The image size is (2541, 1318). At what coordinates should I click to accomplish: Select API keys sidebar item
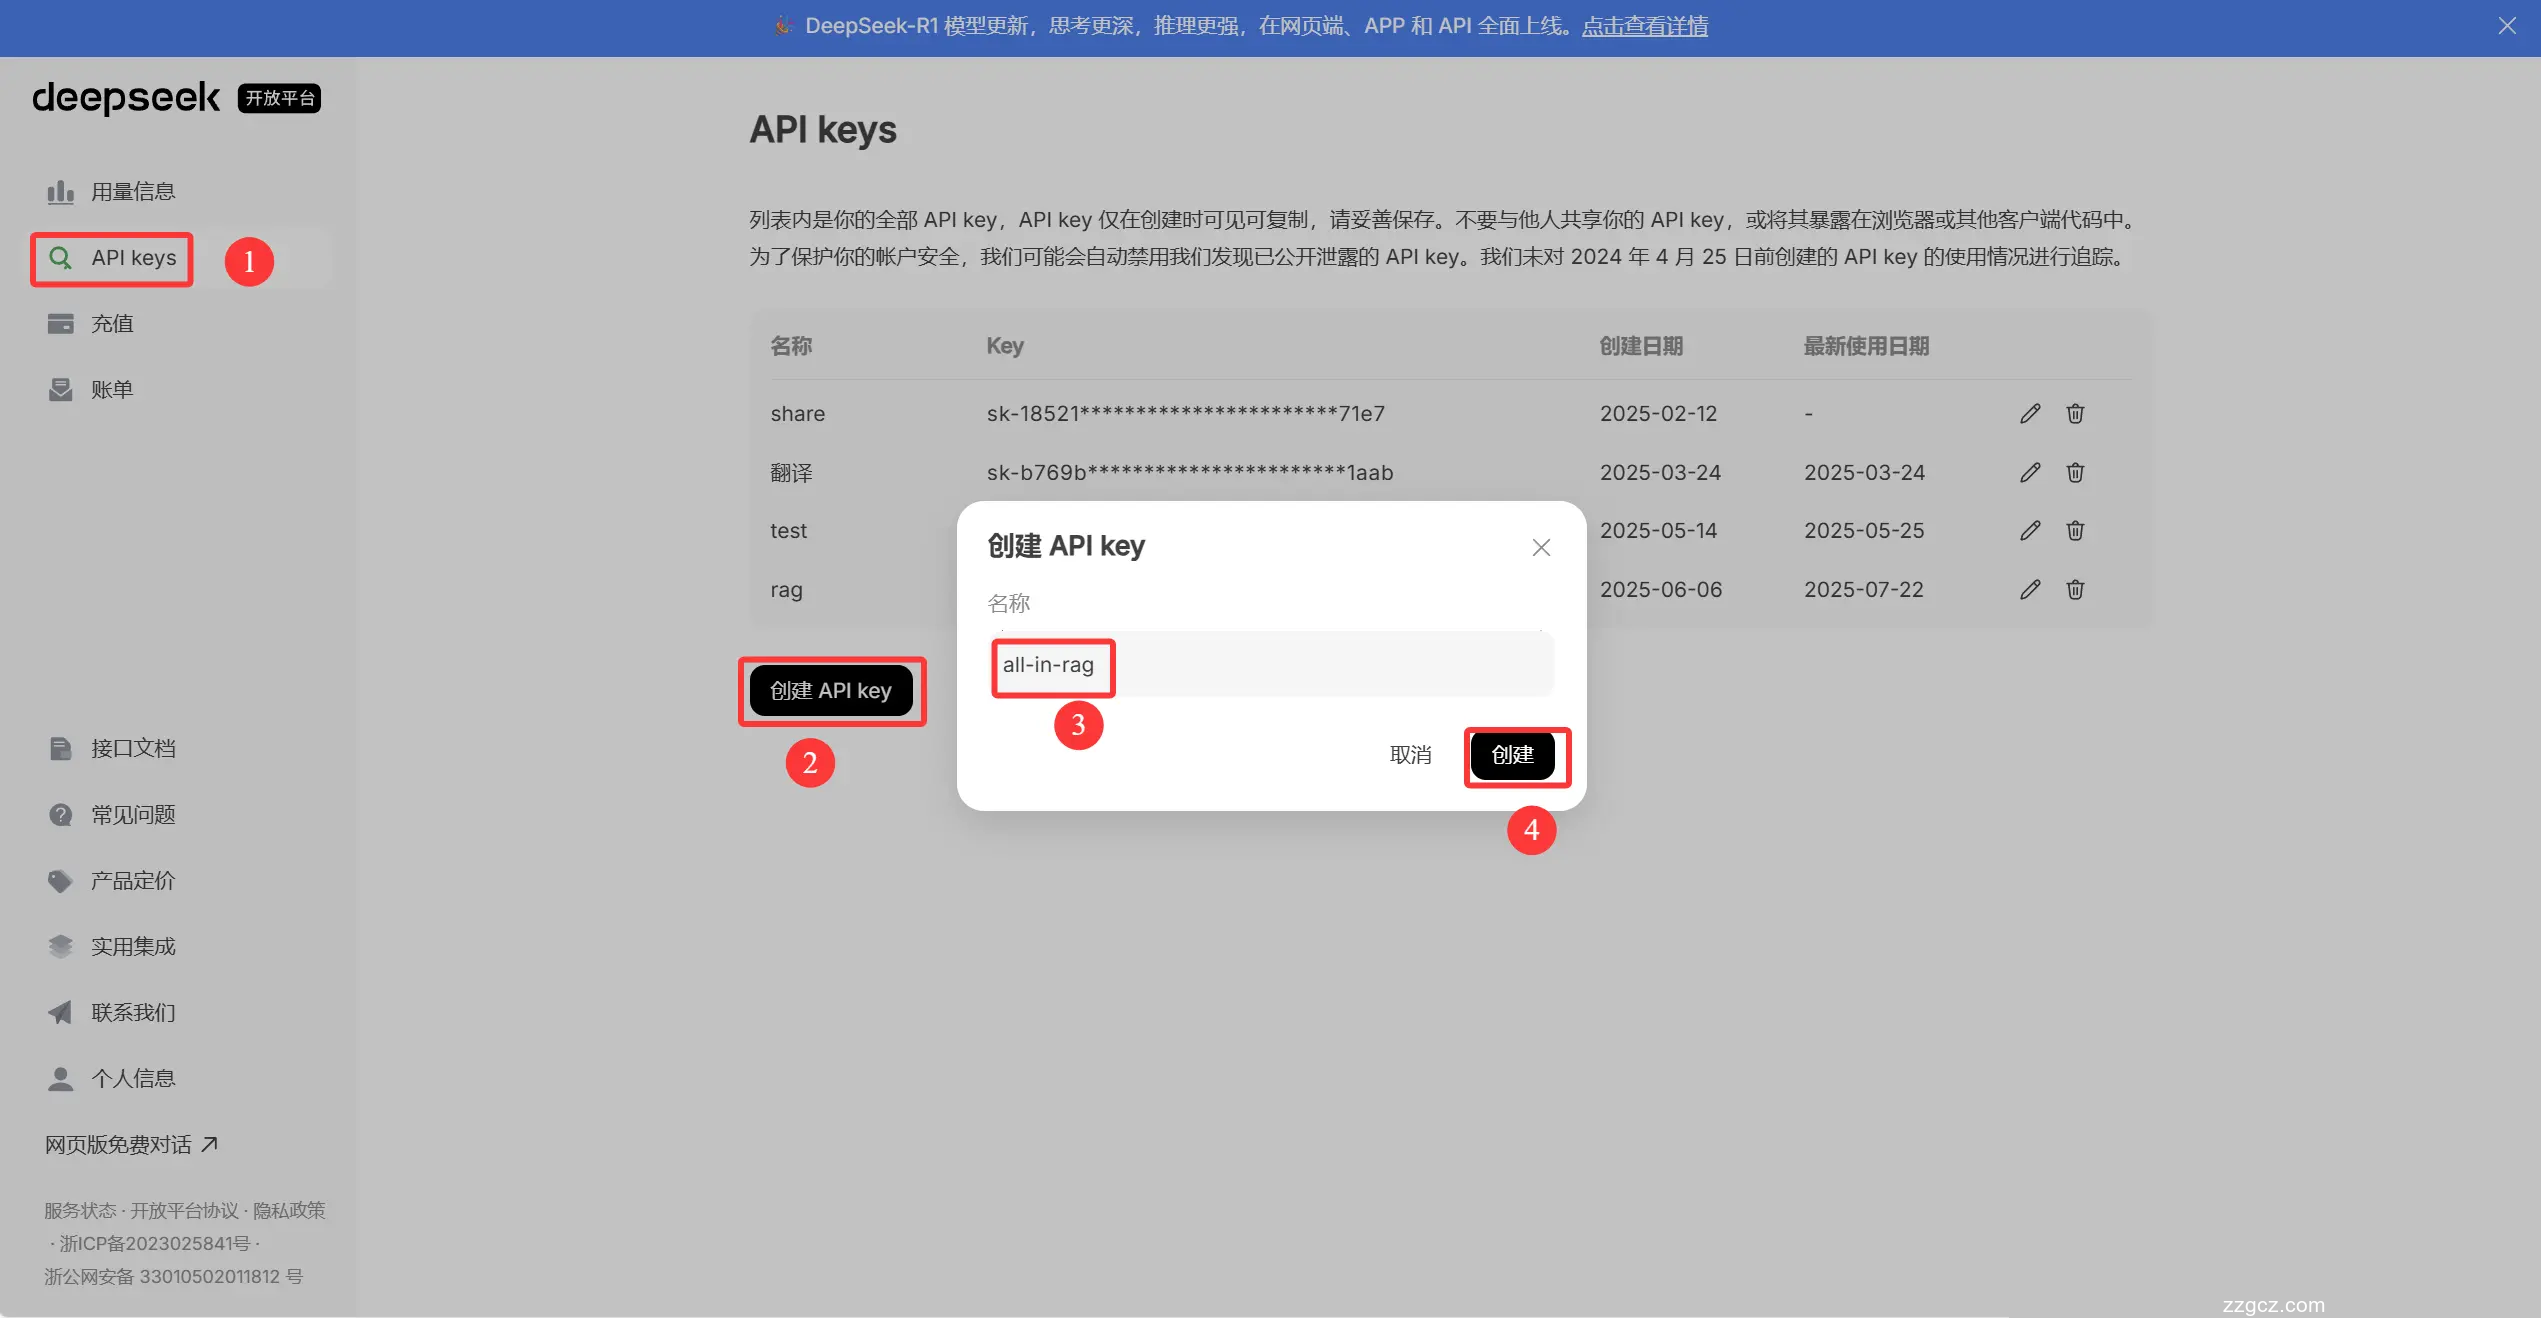132,258
